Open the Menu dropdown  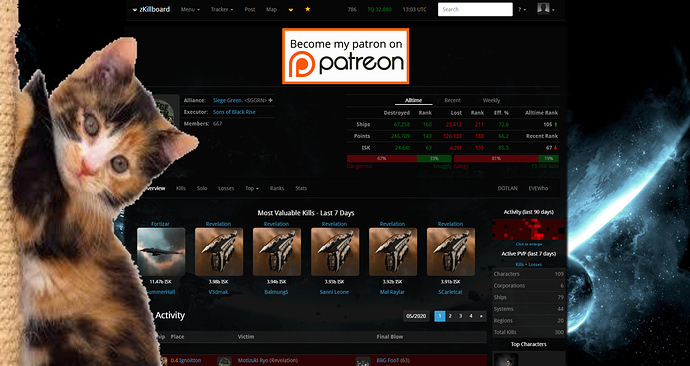click(190, 9)
